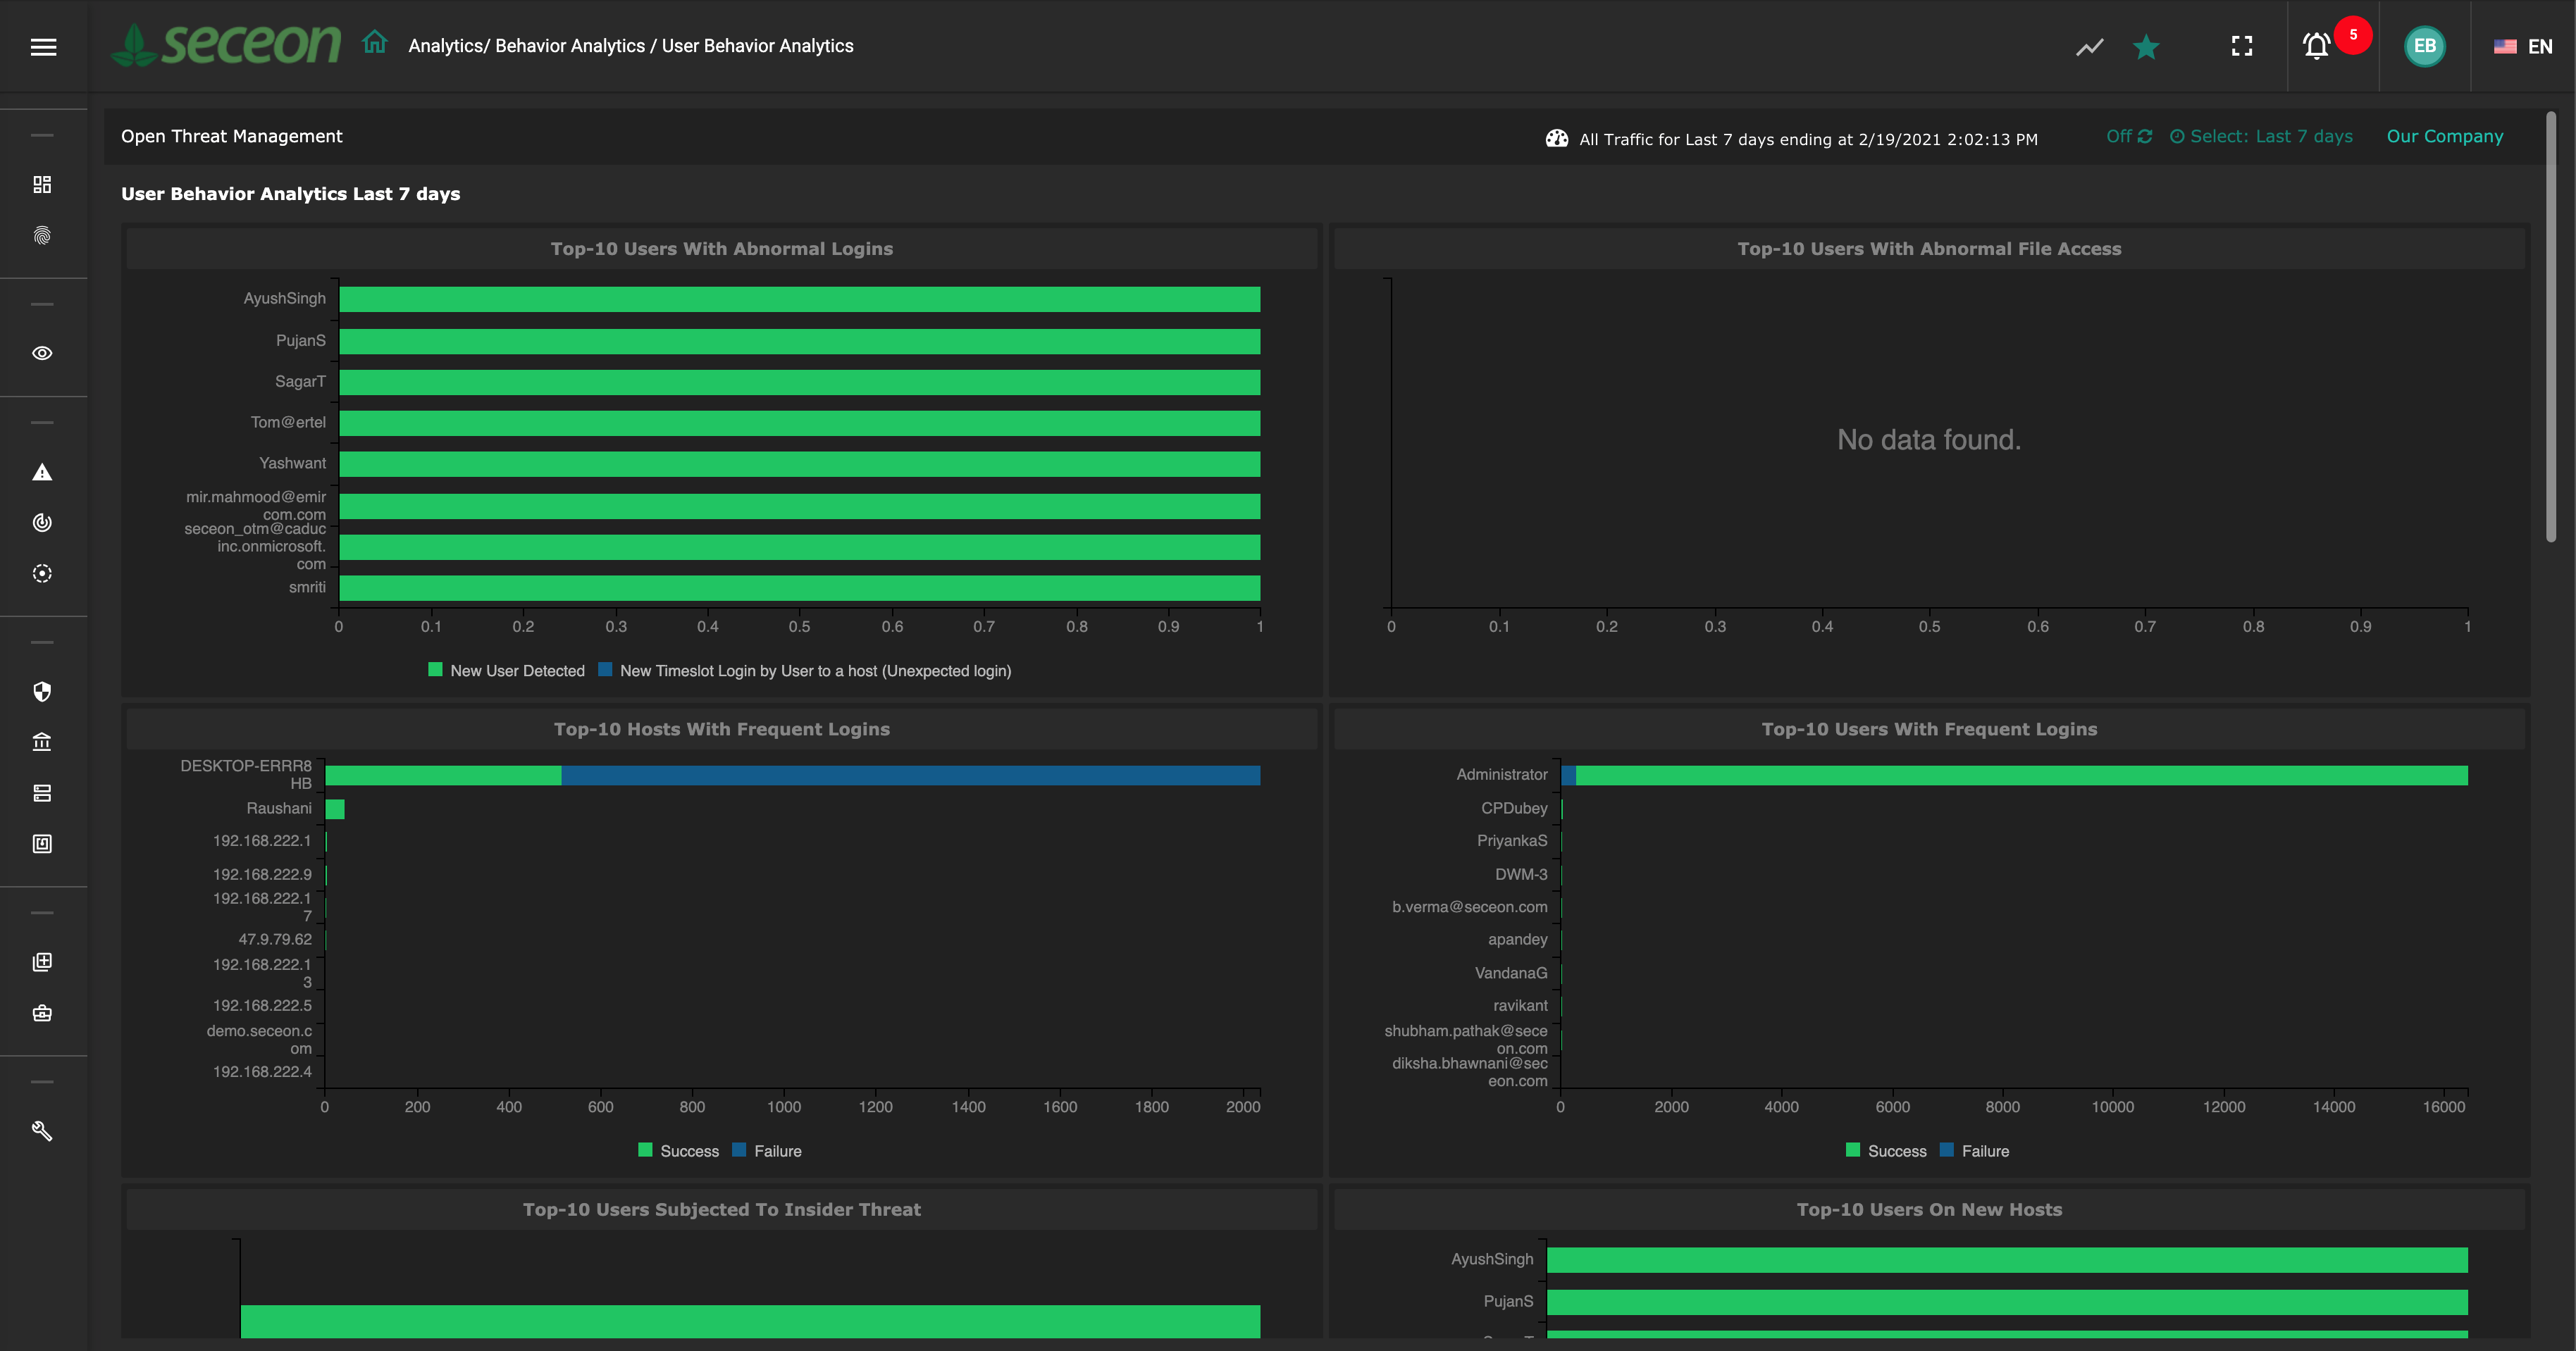Click the home icon in breadcrumb
Image resolution: width=2576 pixels, height=1351 pixels.
(375, 43)
